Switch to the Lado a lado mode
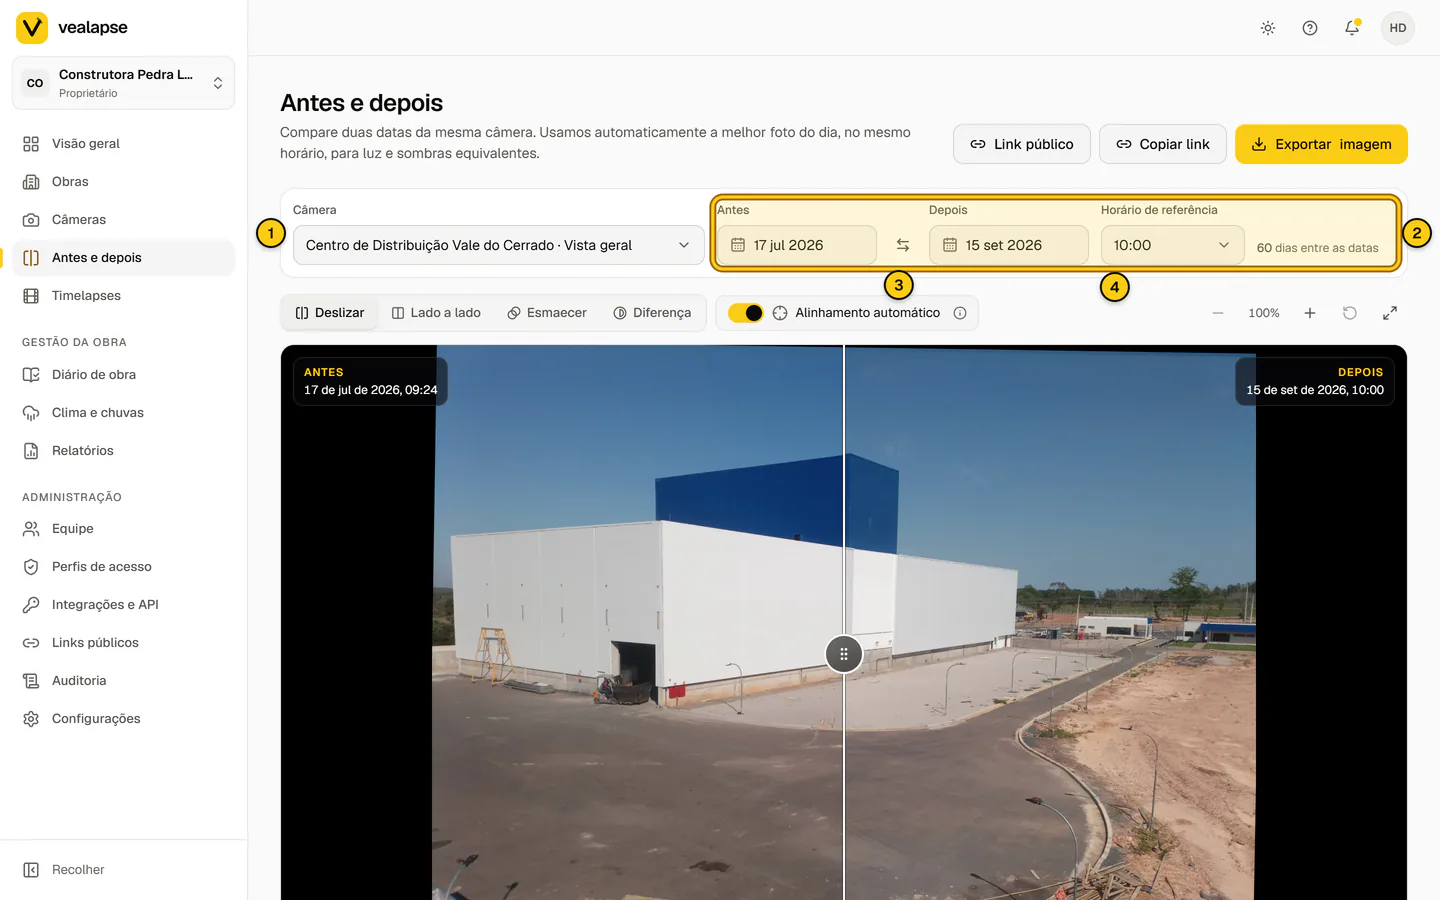Viewport: 1440px width, 900px height. [436, 313]
